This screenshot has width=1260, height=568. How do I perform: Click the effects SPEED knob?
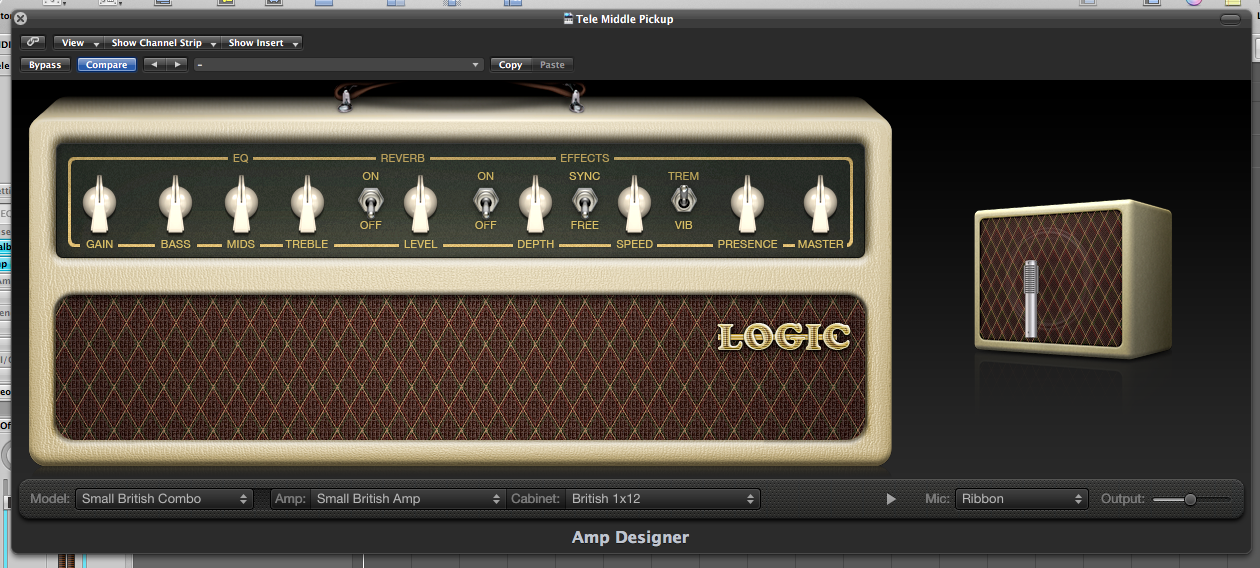[x=634, y=203]
